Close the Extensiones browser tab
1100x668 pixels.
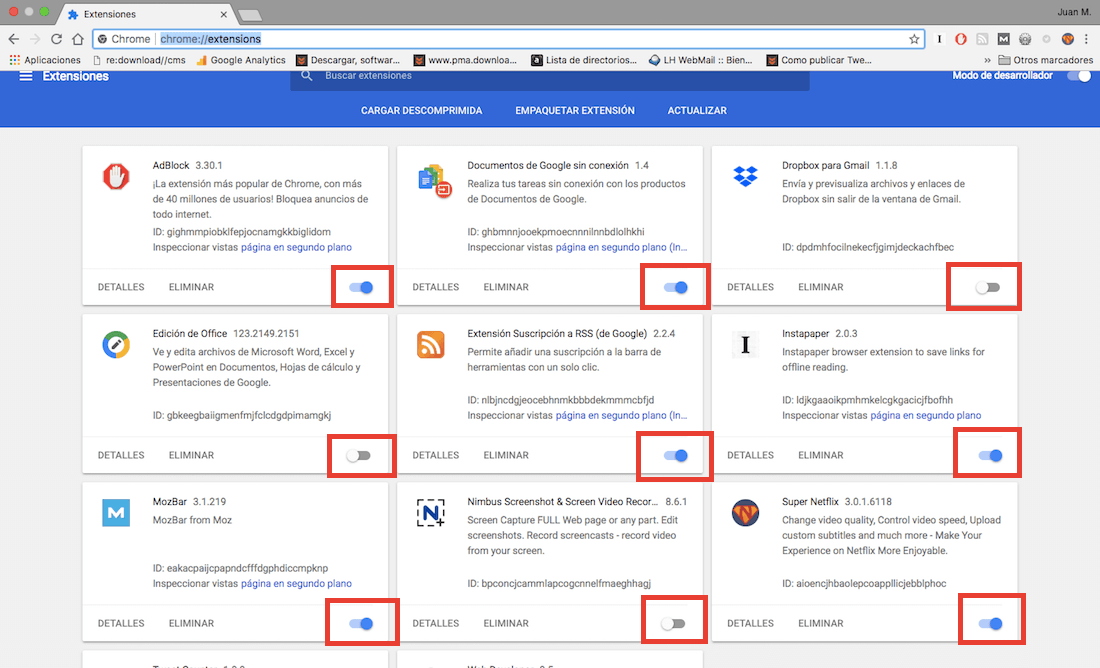point(224,14)
